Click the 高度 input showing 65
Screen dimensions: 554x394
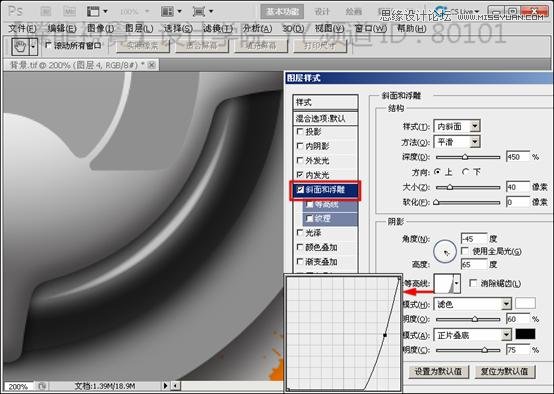coord(474,264)
